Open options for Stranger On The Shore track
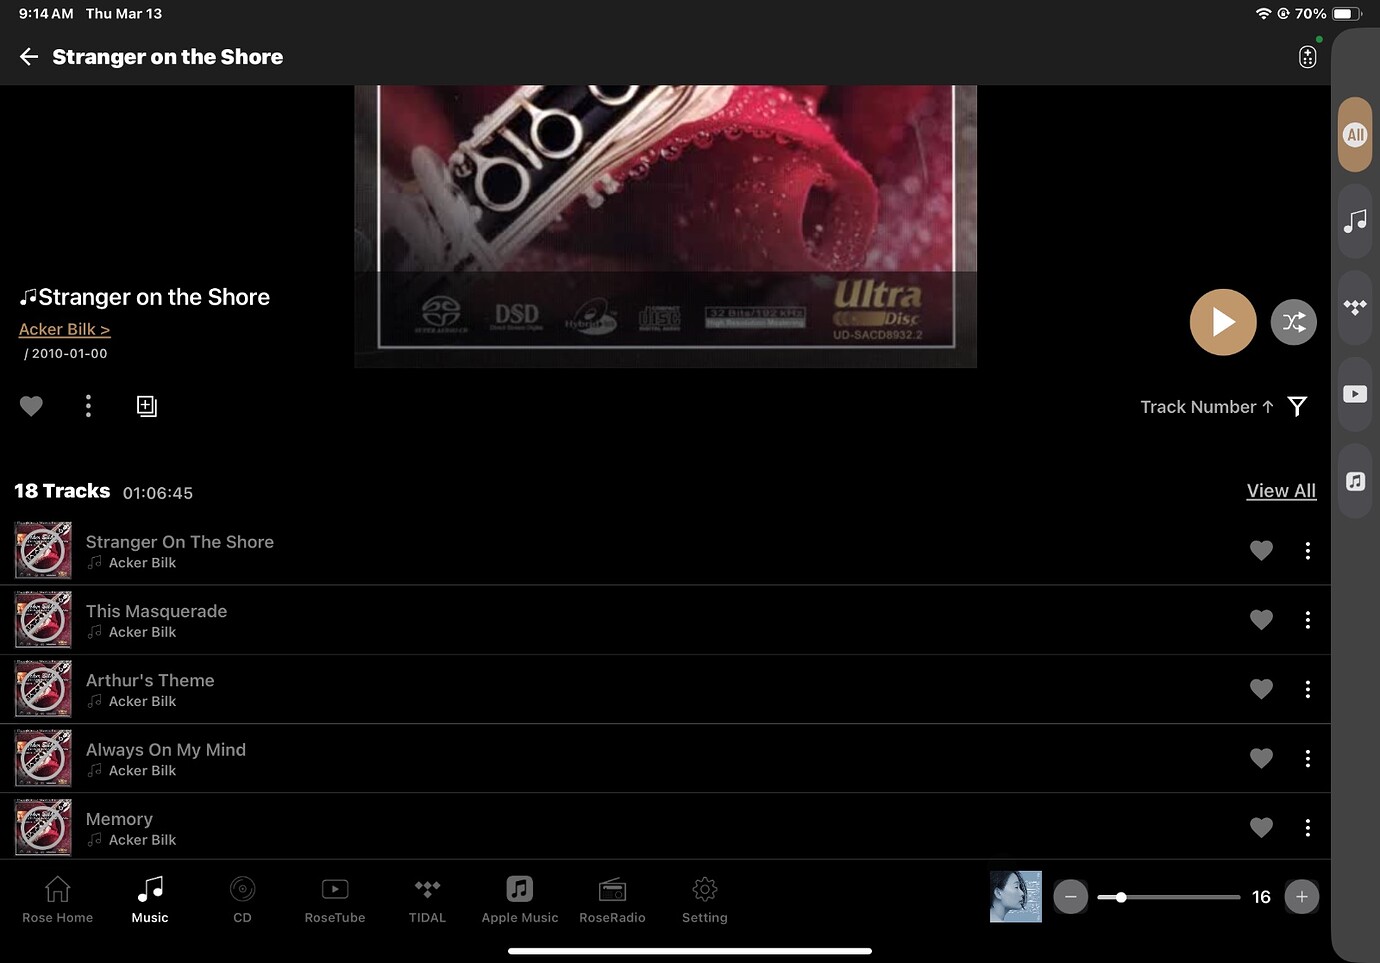Image resolution: width=1380 pixels, height=963 pixels. click(1307, 551)
